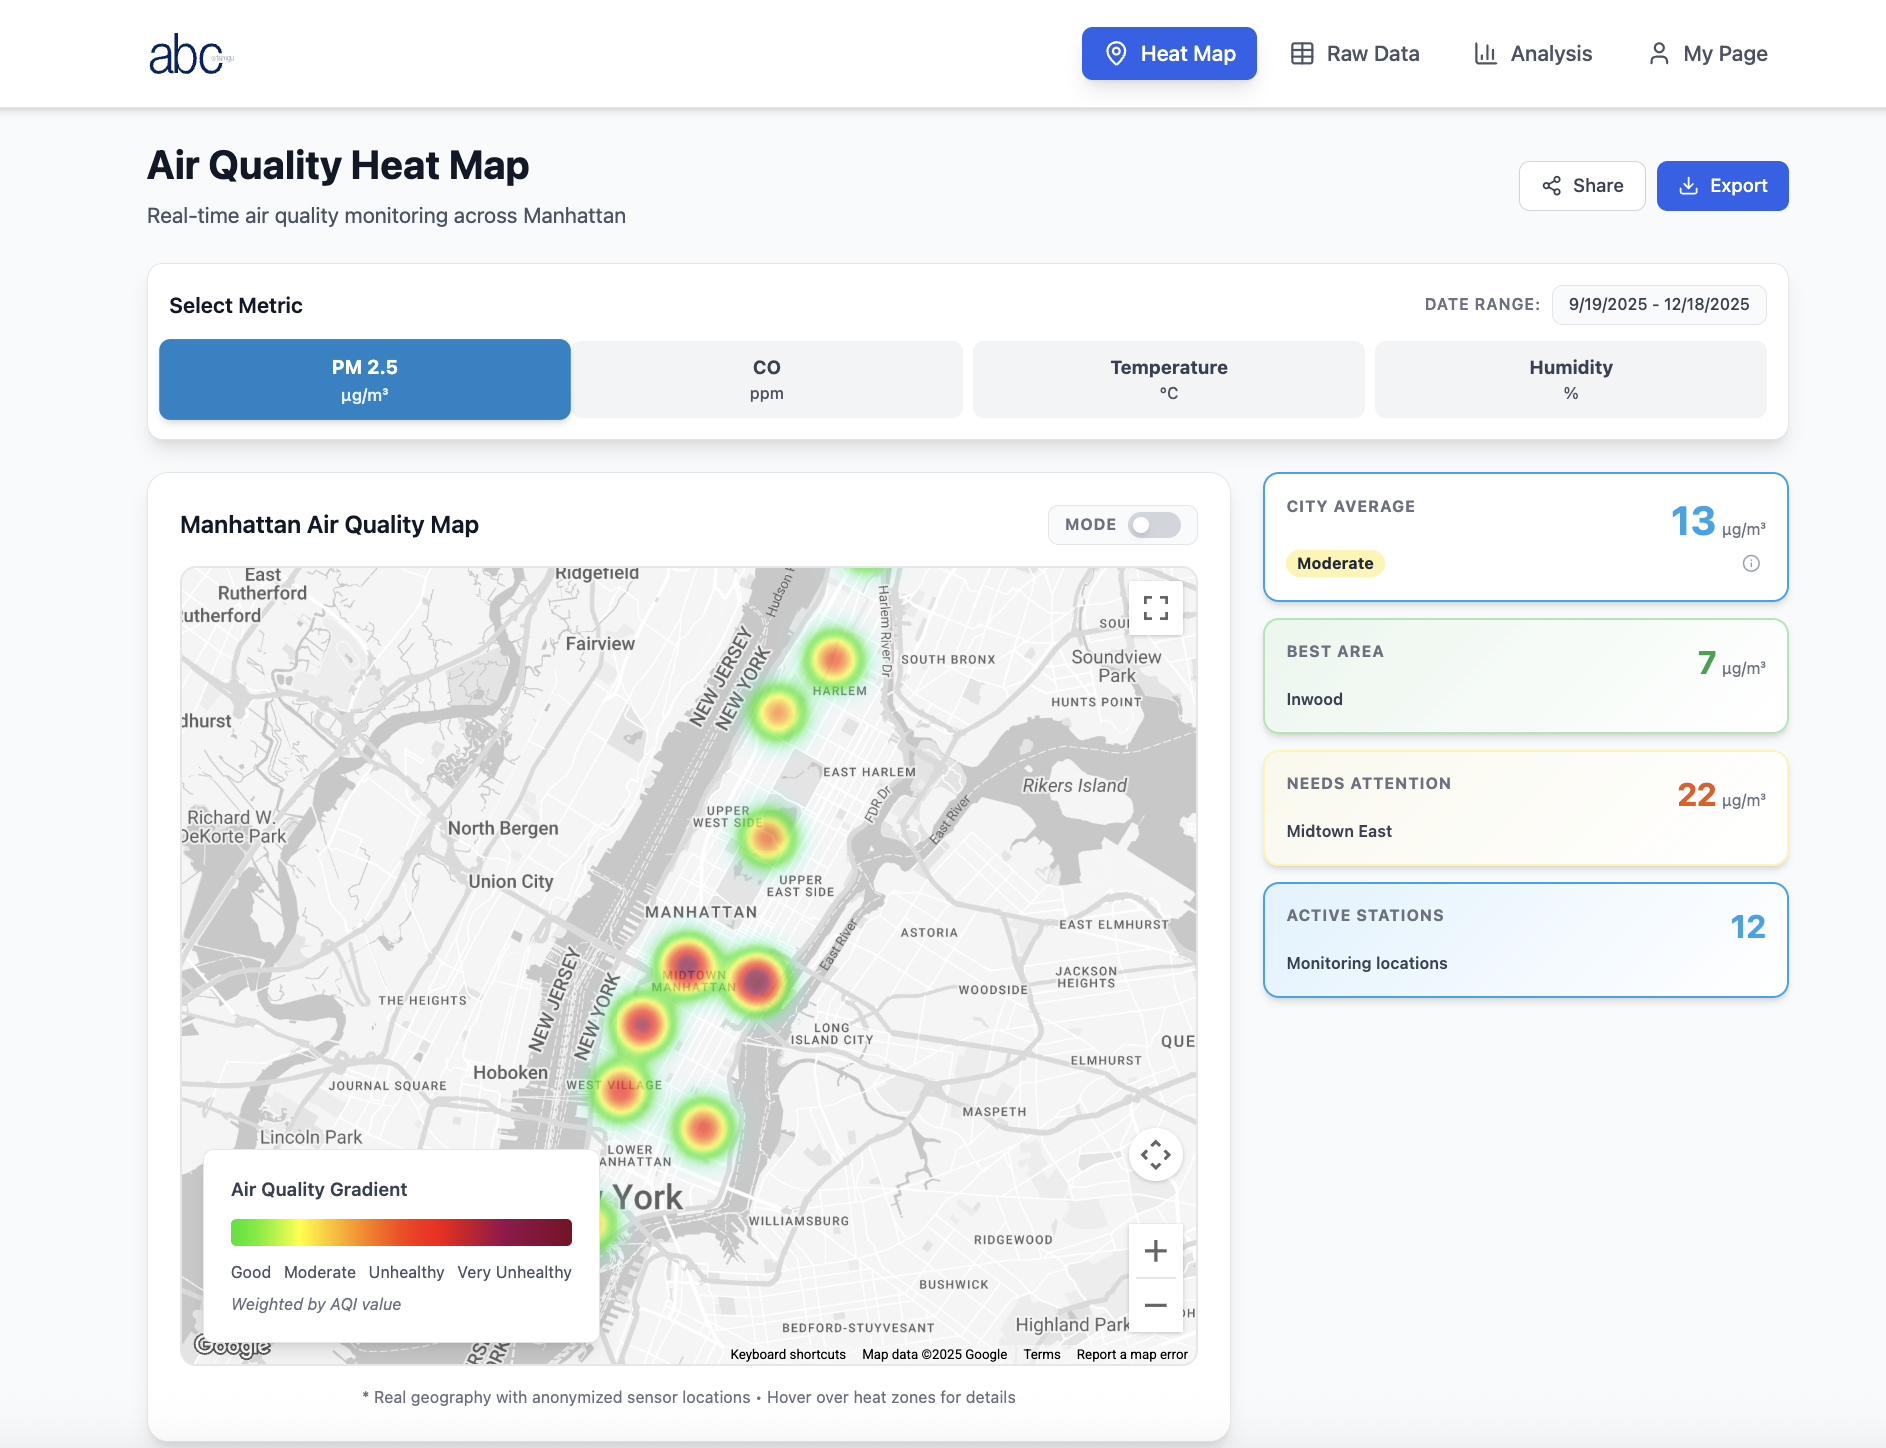Viewport: 1886px width, 1448px height.
Task: Click the map camera pan control icon
Action: point(1155,1155)
